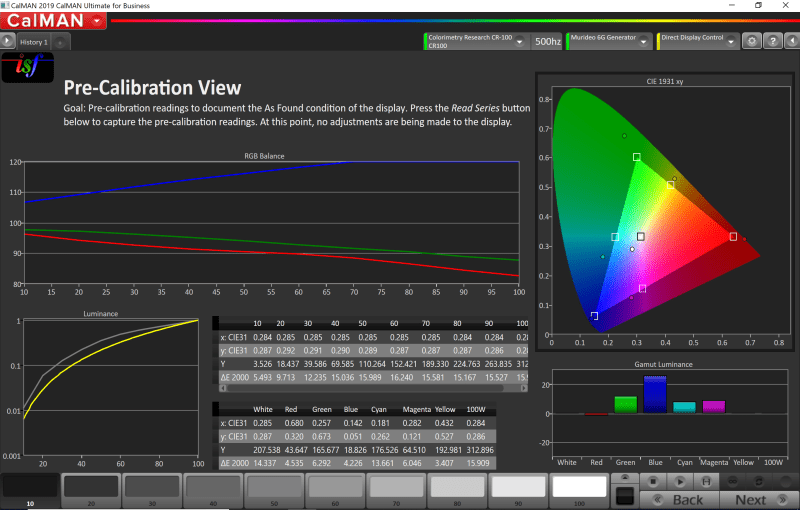Image resolution: width=800 pixels, height=510 pixels.
Task: Click the grayscale table horizontal scrollbar
Action: point(373,388)
